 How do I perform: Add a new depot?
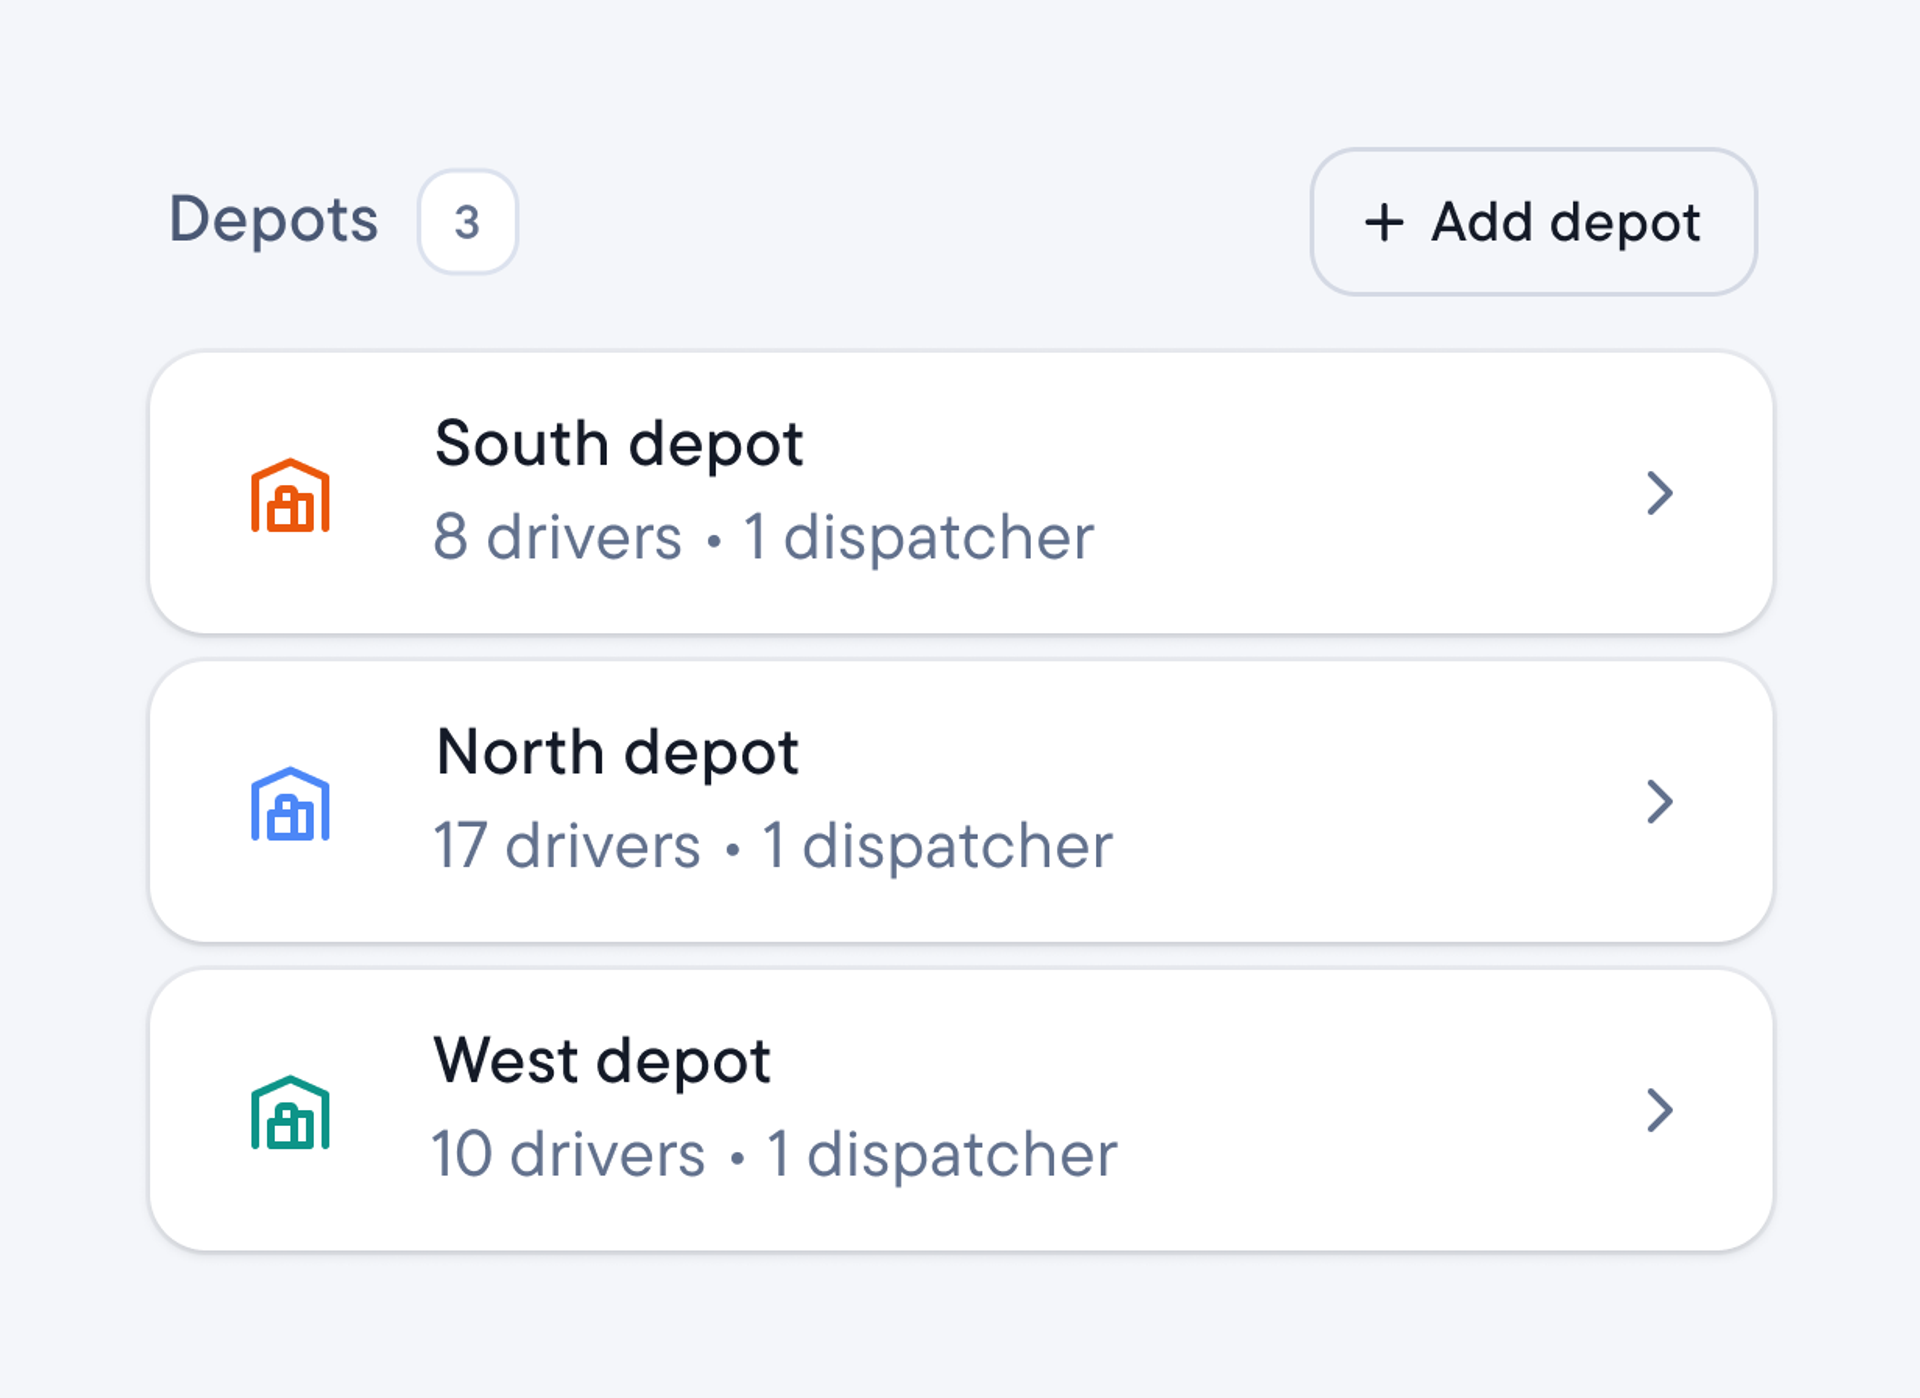[x=1533, y=222]
